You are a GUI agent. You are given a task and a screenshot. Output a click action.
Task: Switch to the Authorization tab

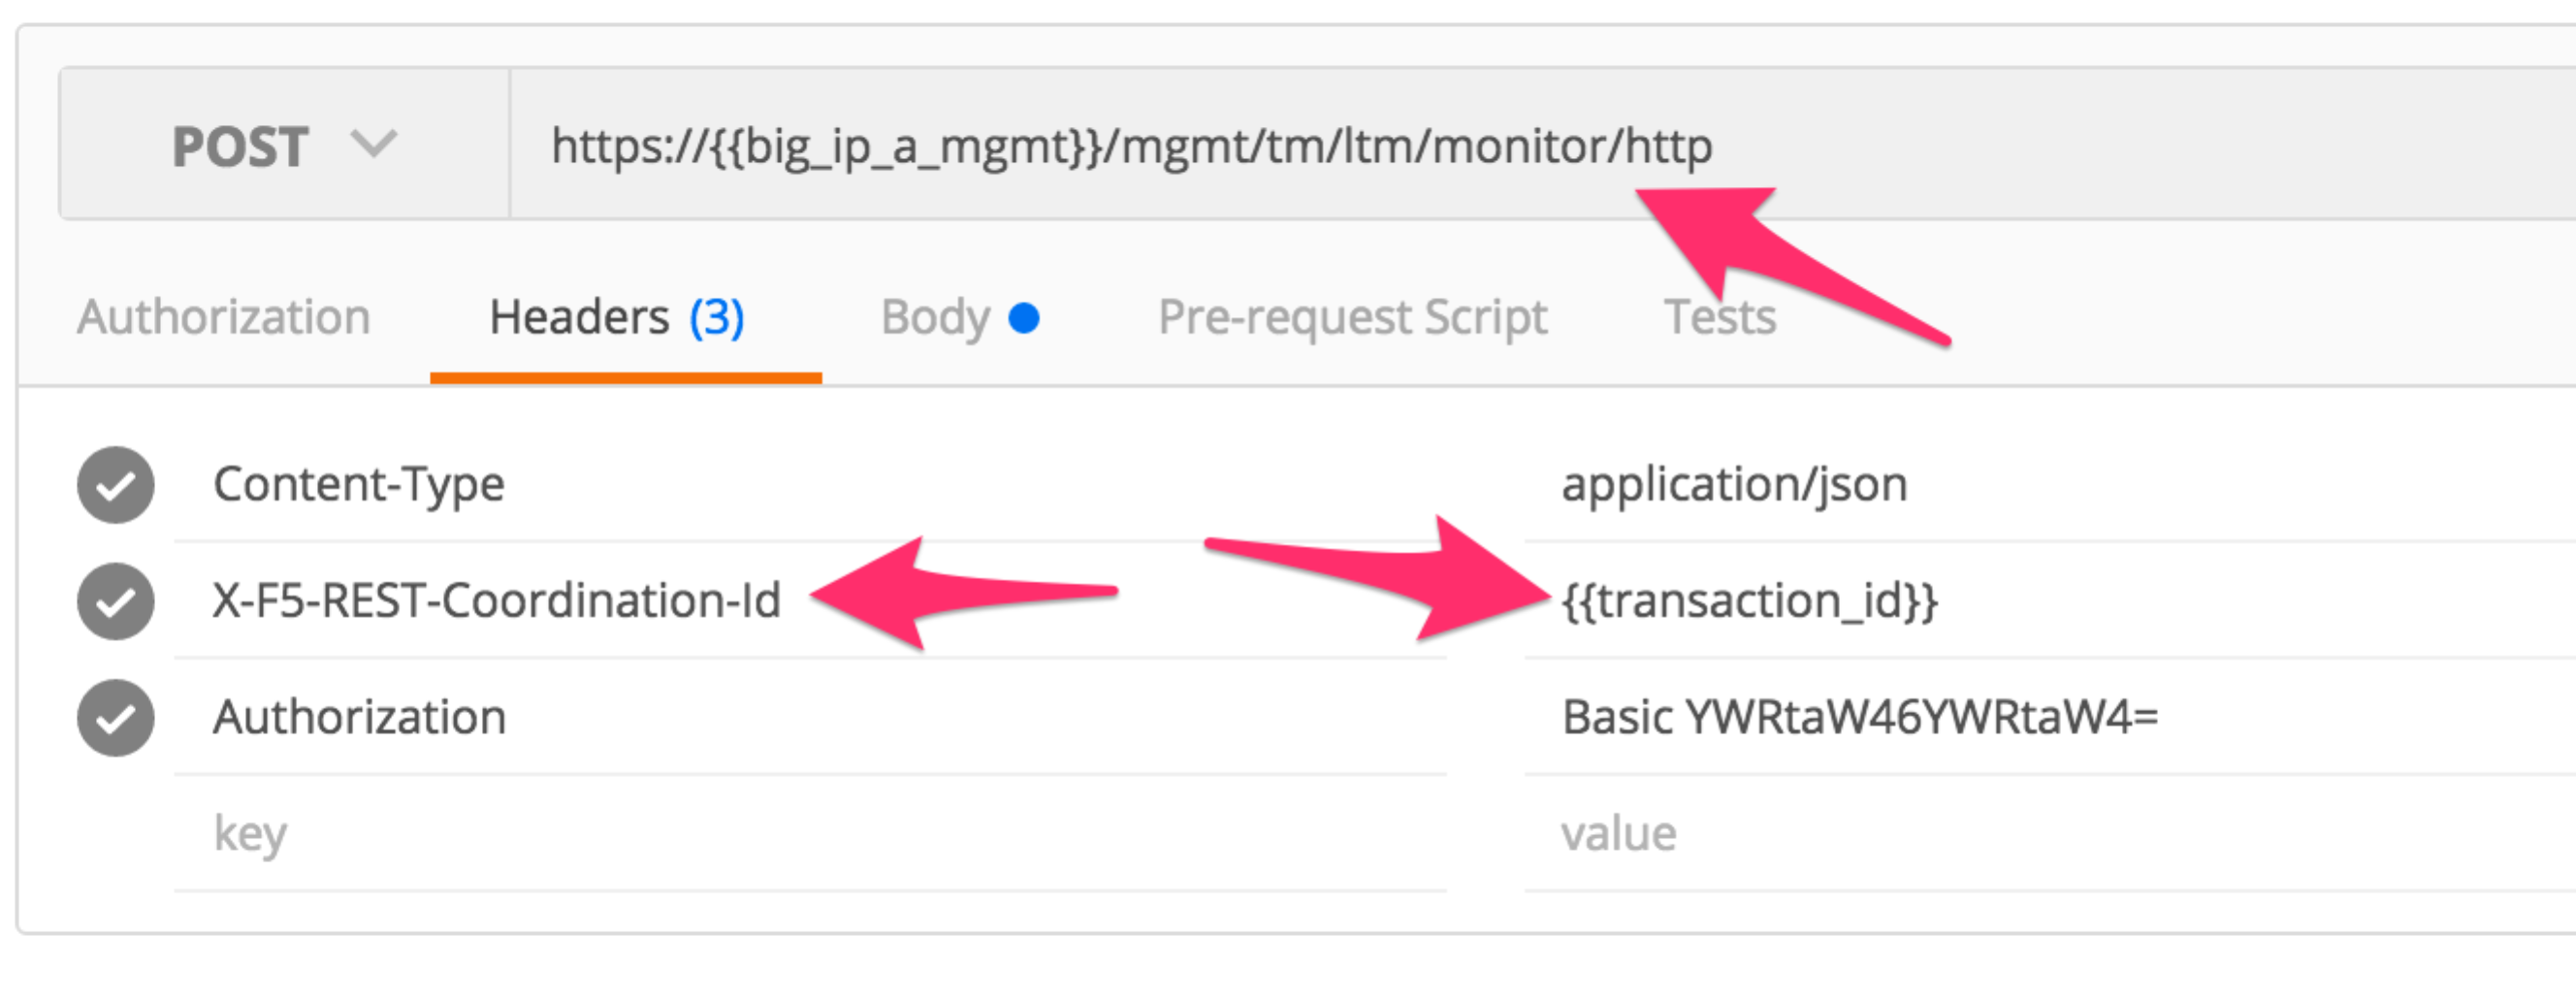click(224, 318)
